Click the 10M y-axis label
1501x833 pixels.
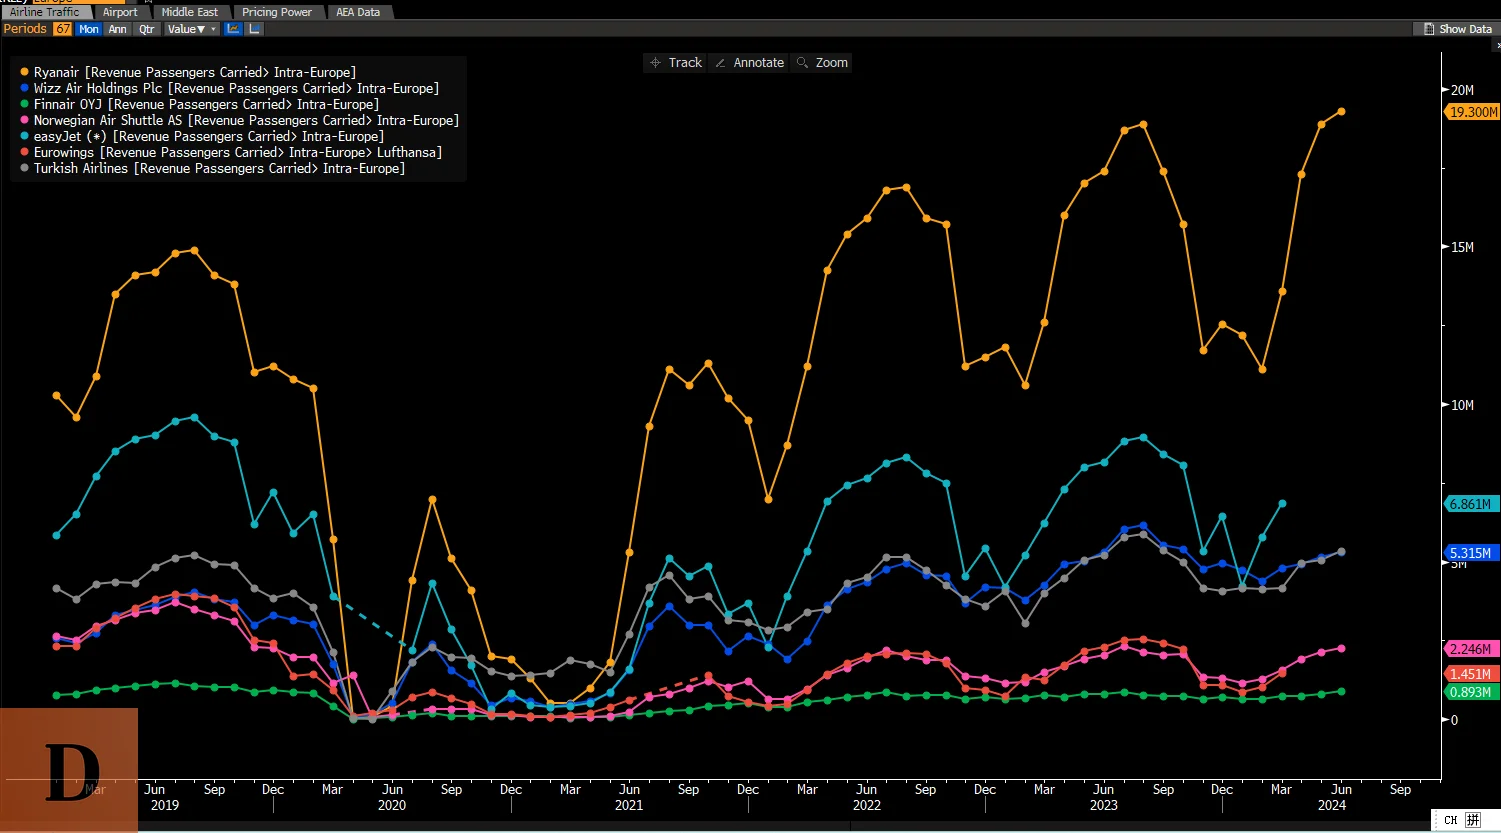1462,405
